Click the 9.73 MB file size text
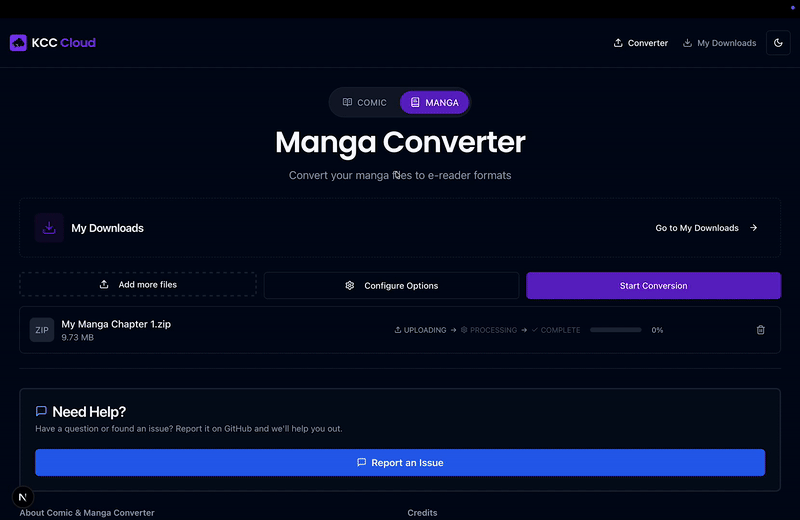The image size is (800, 520). [78, 337]
